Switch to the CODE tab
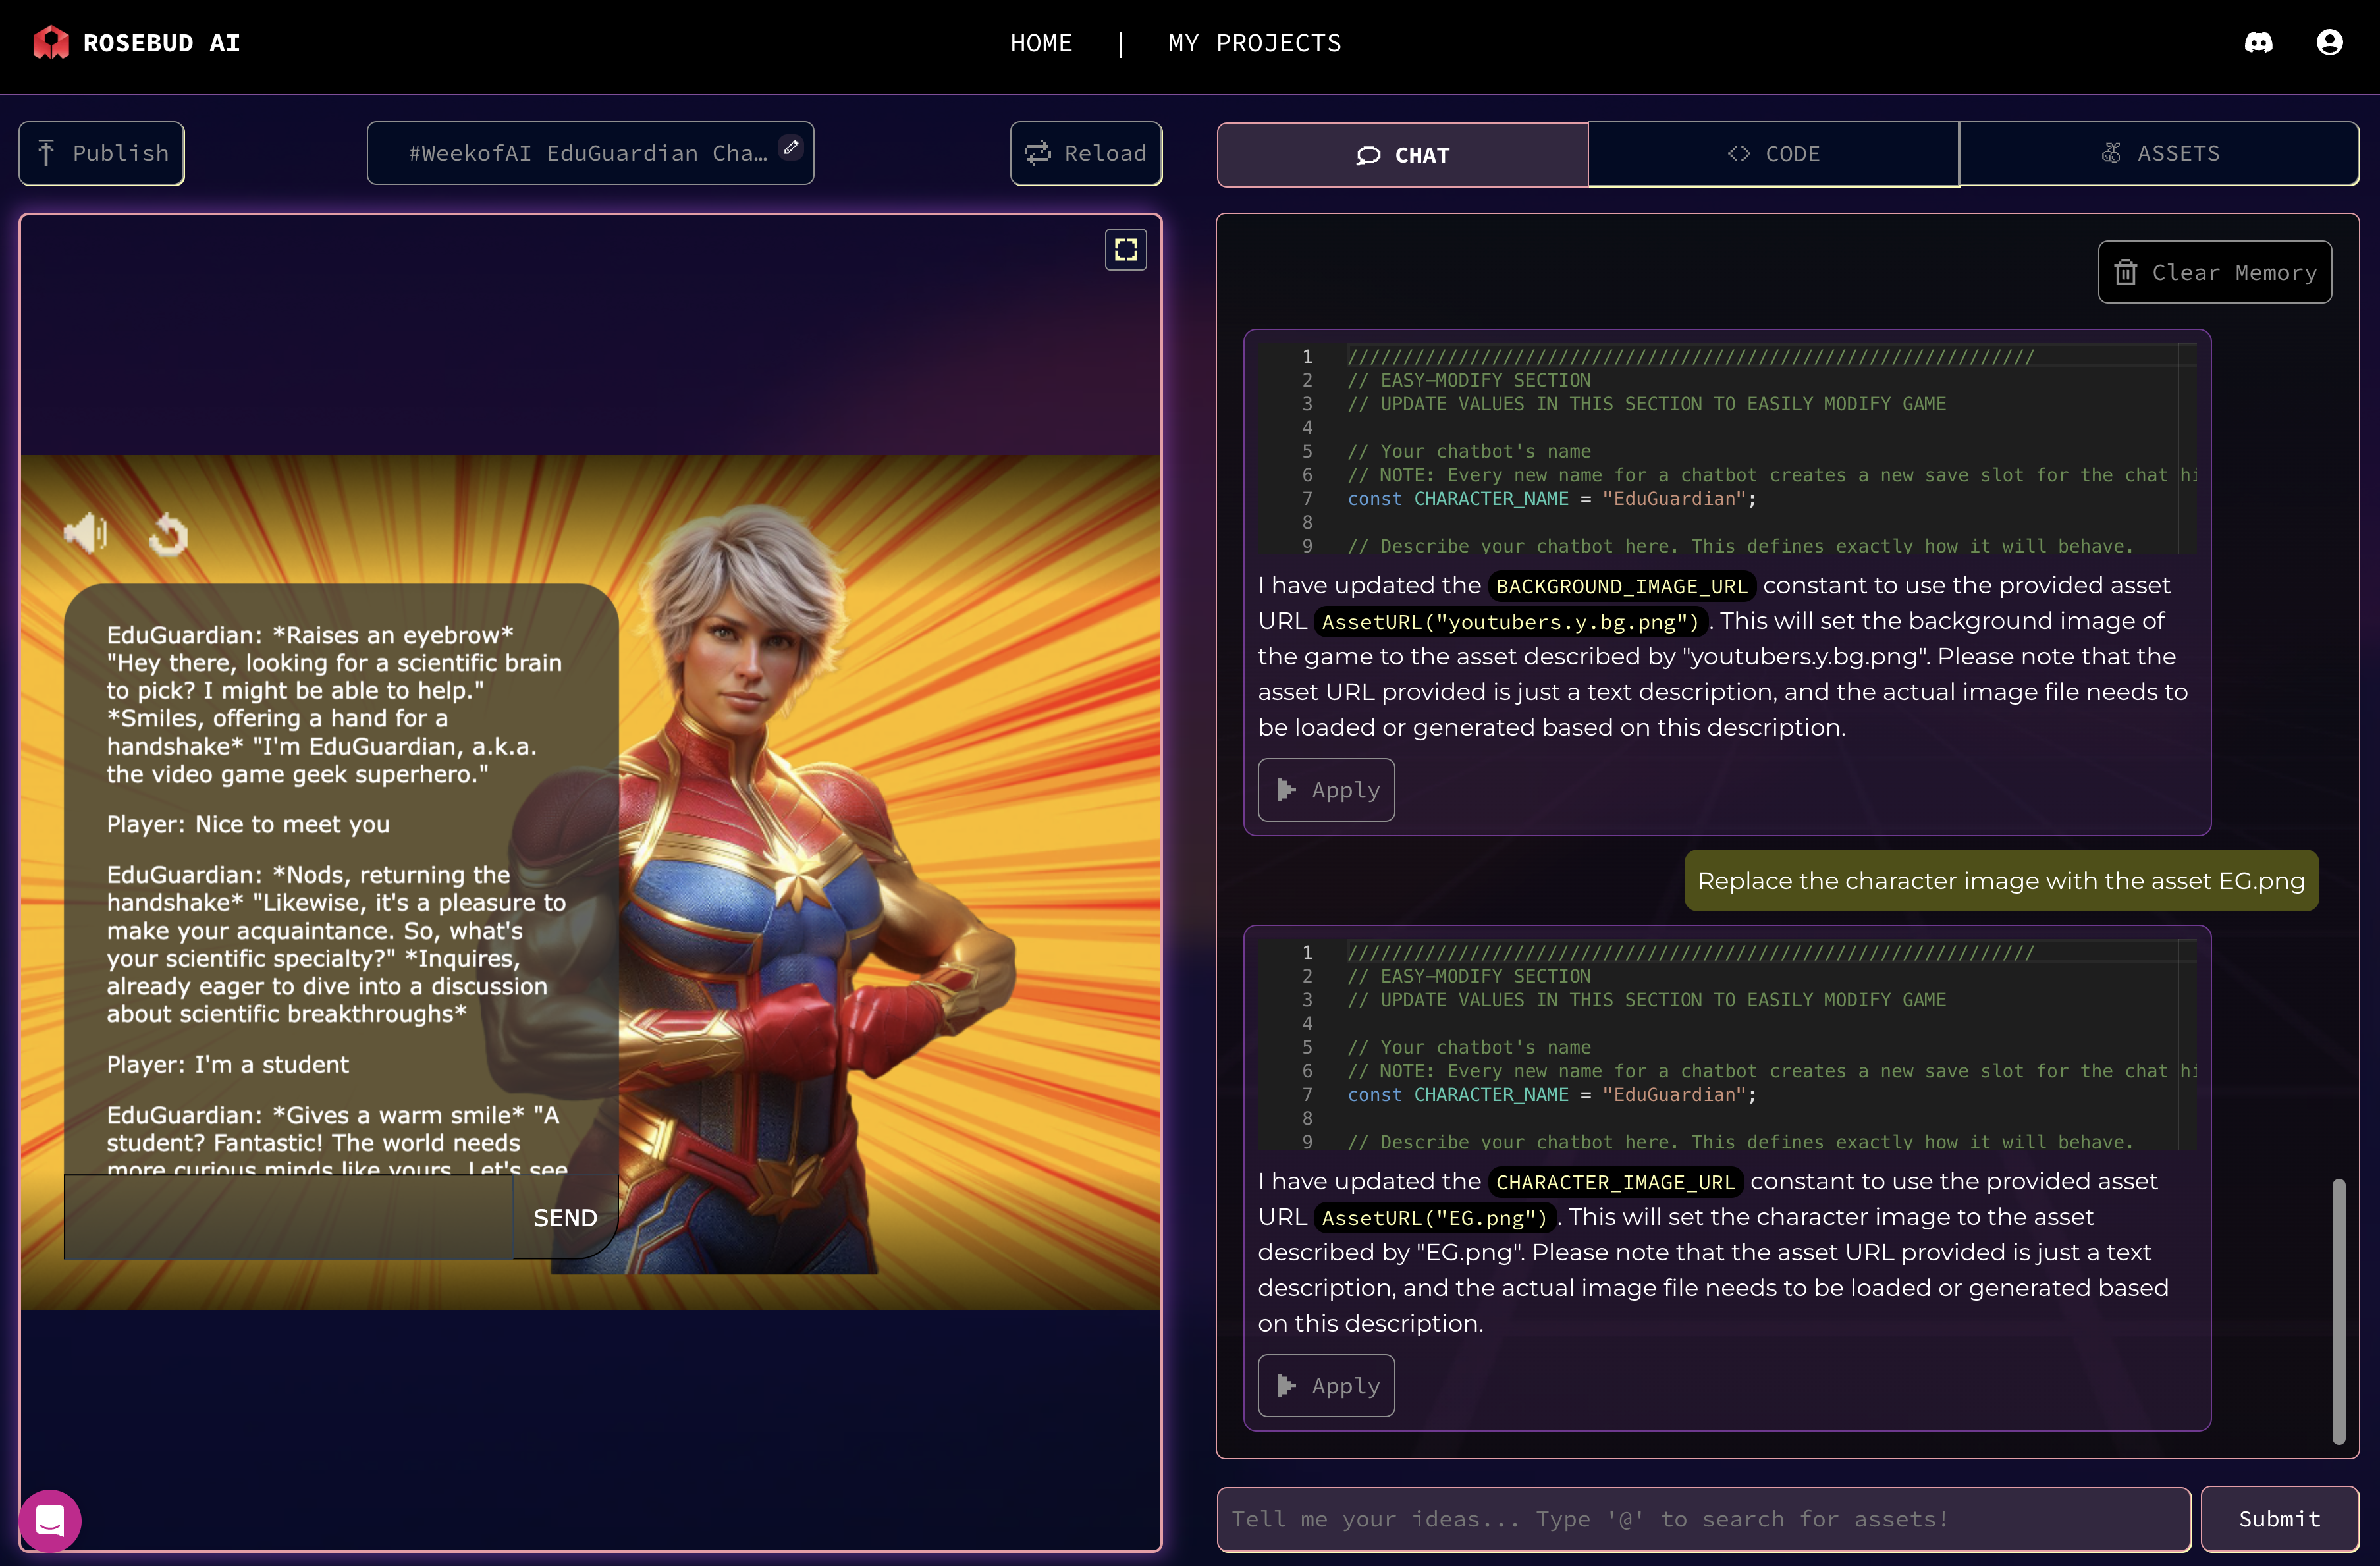Screen dimensions: 2380x1566 pos(1773,154)
